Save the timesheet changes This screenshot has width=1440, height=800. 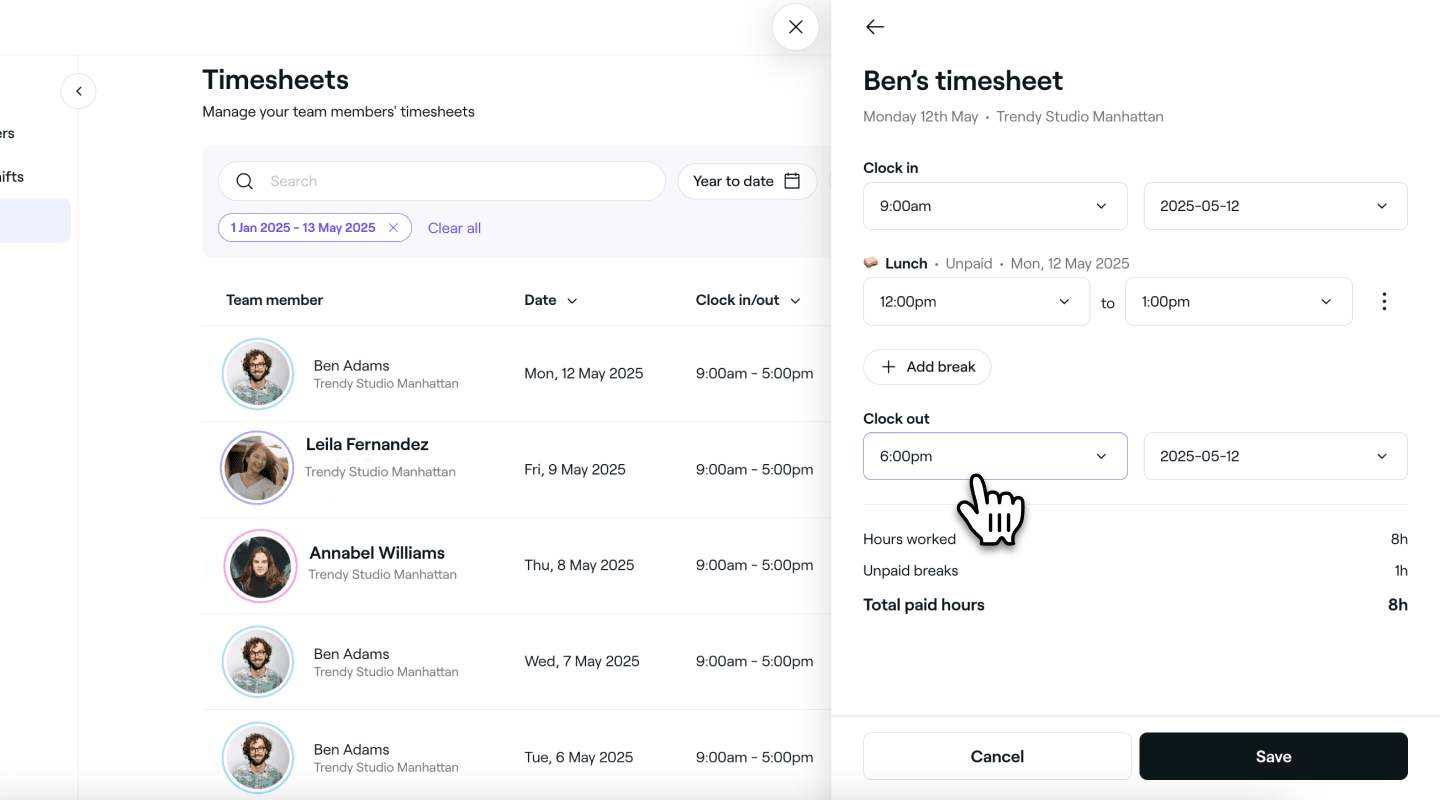(1273, 756)
